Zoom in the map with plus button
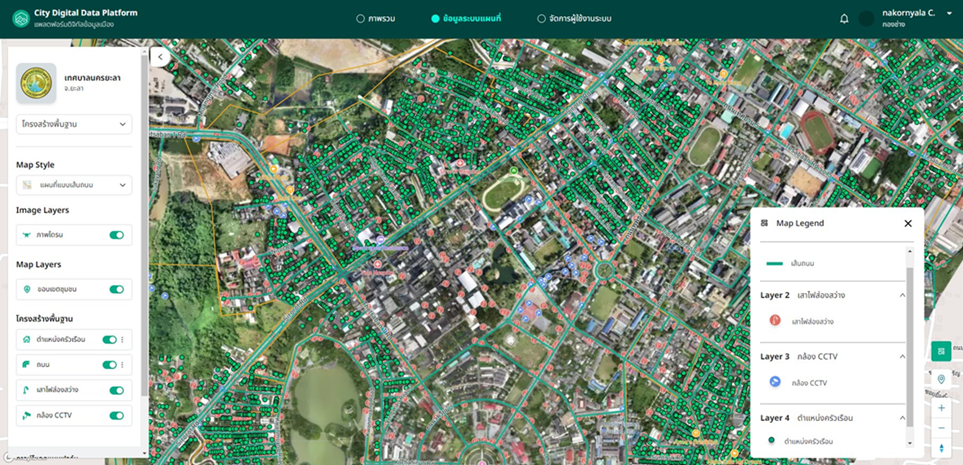This screenshot has width=963, height=465. [940, 408]
